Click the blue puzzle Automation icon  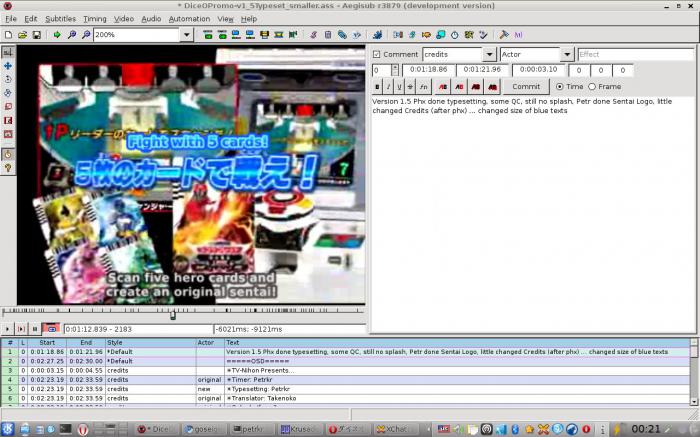coord(378,34)
